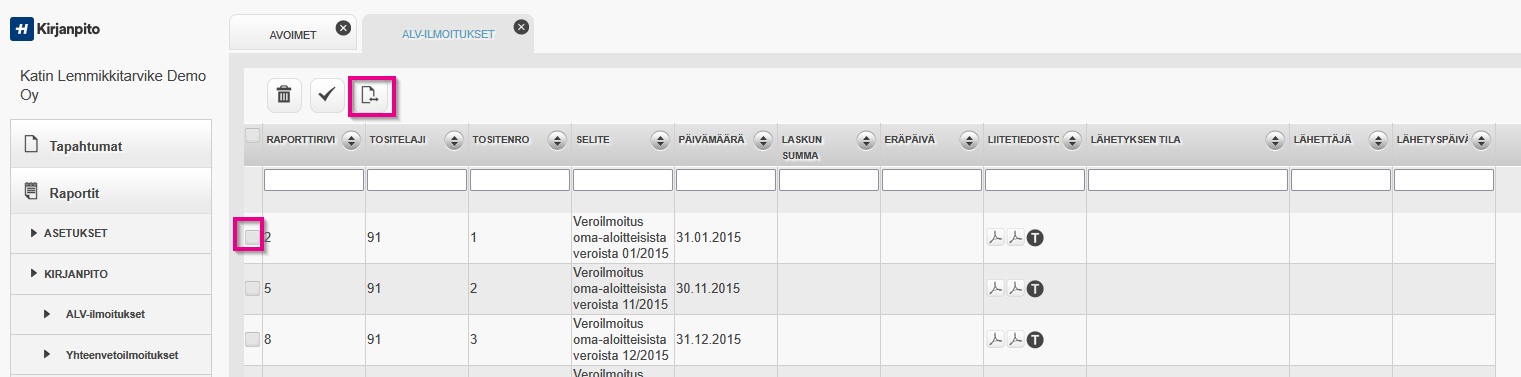Sort by the PÄIVÄMÄÄRÄ column arrows
This screenshot has width=1521, height=377.
763,141
